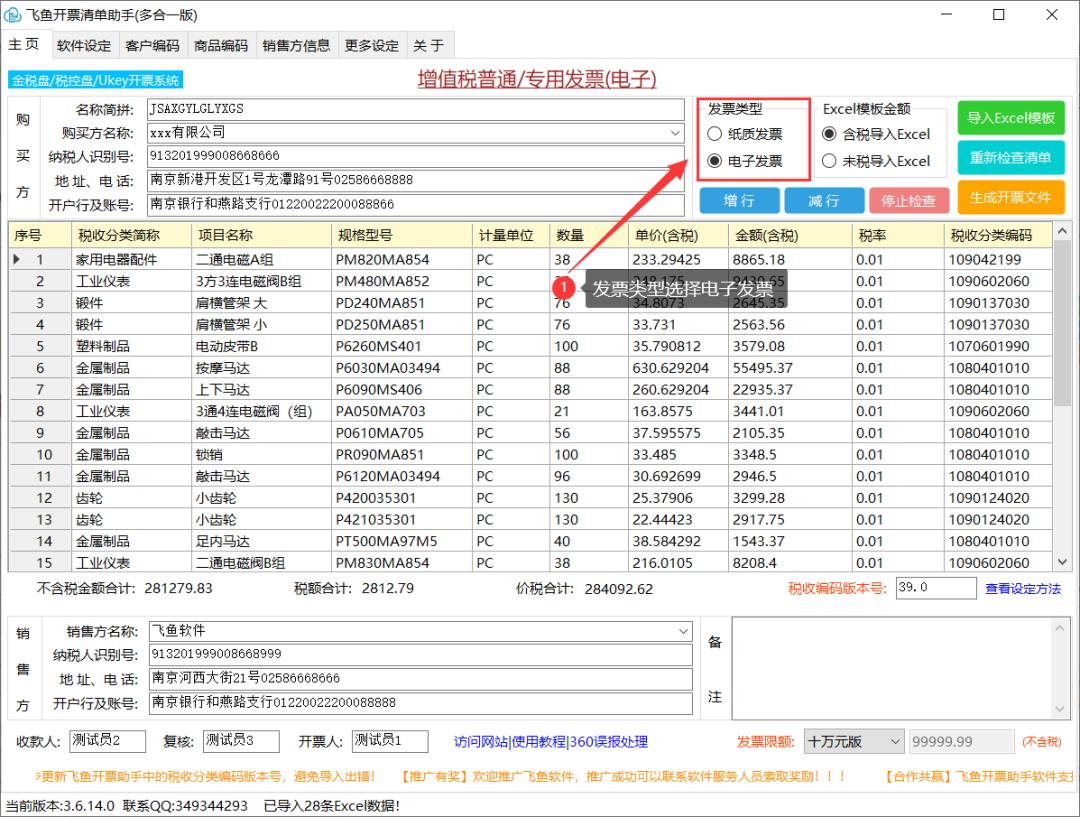The width and height of the screenshot is (1080, 817).
Task: Select row 1 indicator arrow
Action: click(17, 259)
